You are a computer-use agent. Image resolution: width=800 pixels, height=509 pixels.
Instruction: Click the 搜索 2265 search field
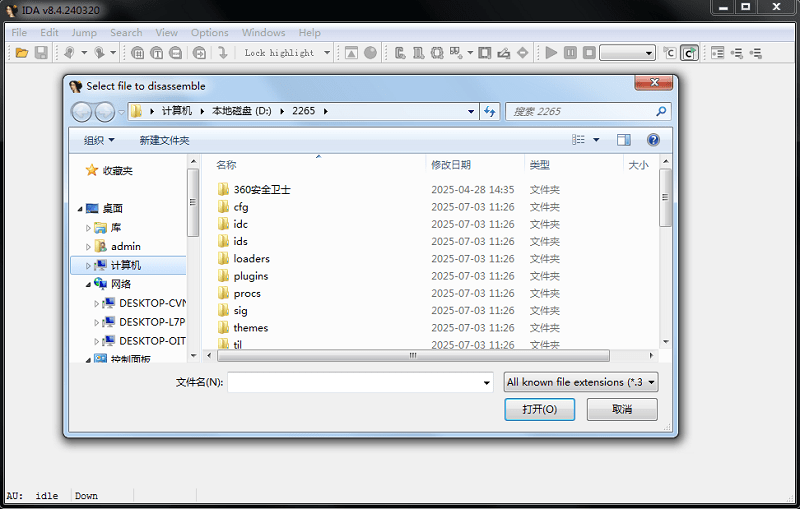(588, 111)
